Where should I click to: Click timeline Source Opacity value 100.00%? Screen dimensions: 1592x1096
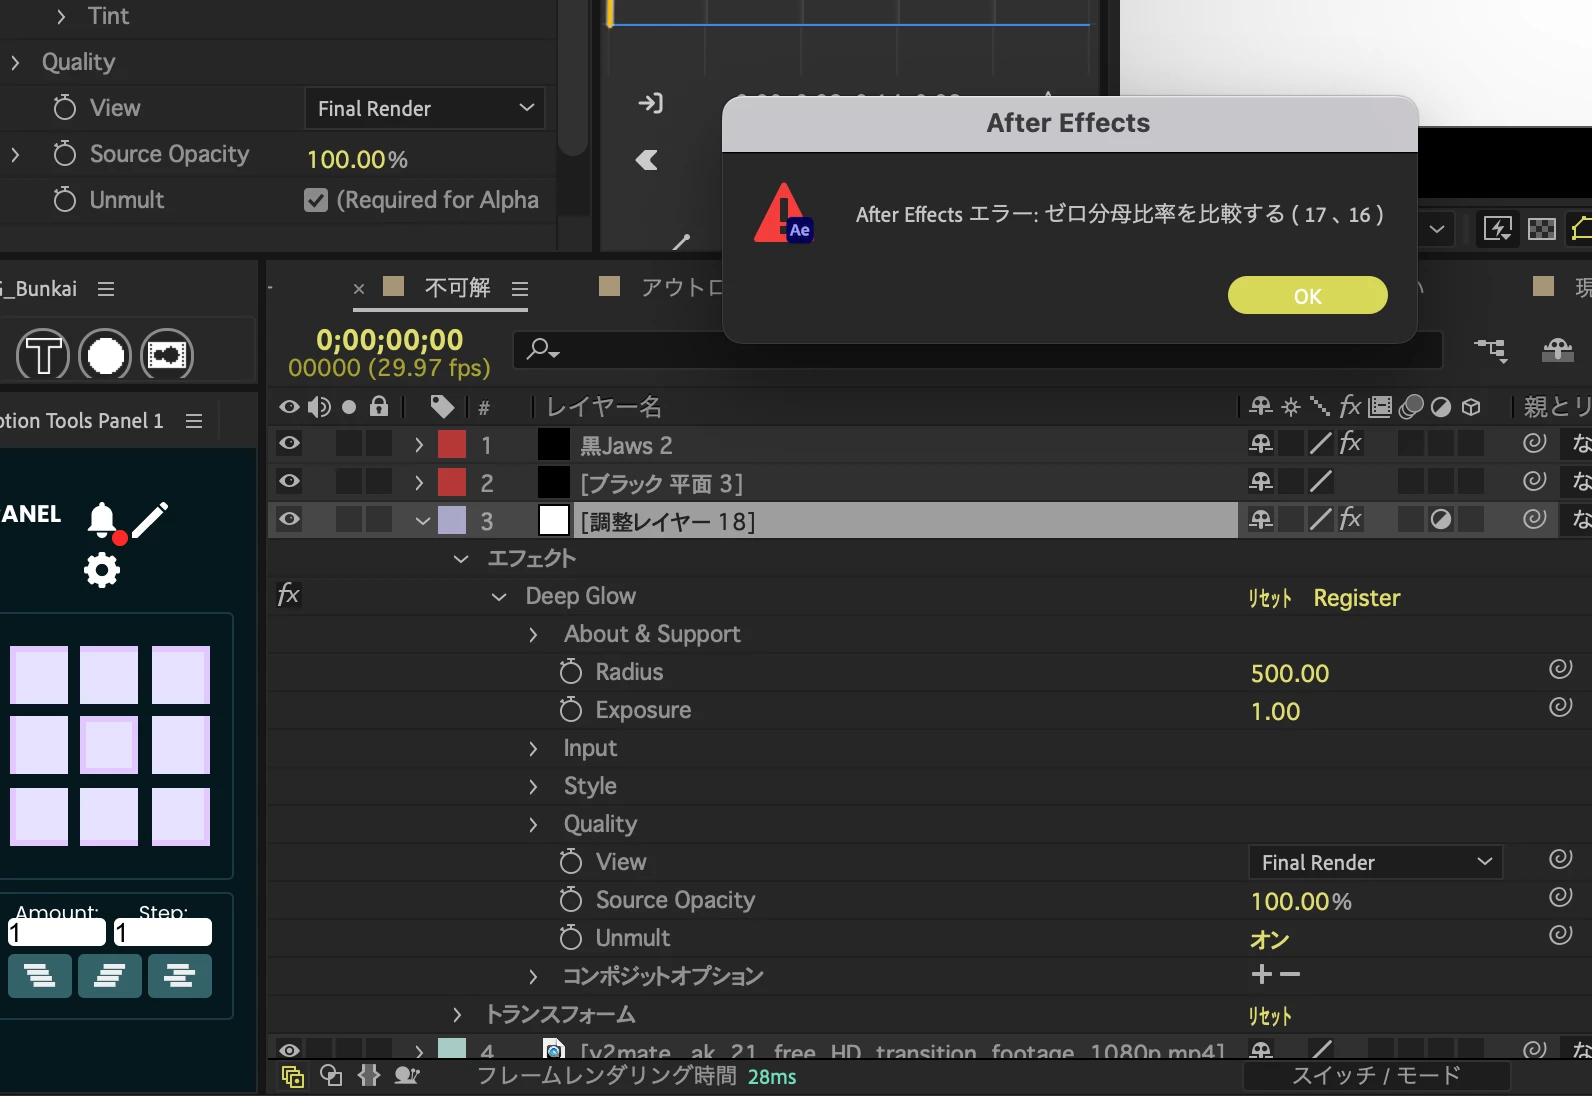coord(1301,902)
